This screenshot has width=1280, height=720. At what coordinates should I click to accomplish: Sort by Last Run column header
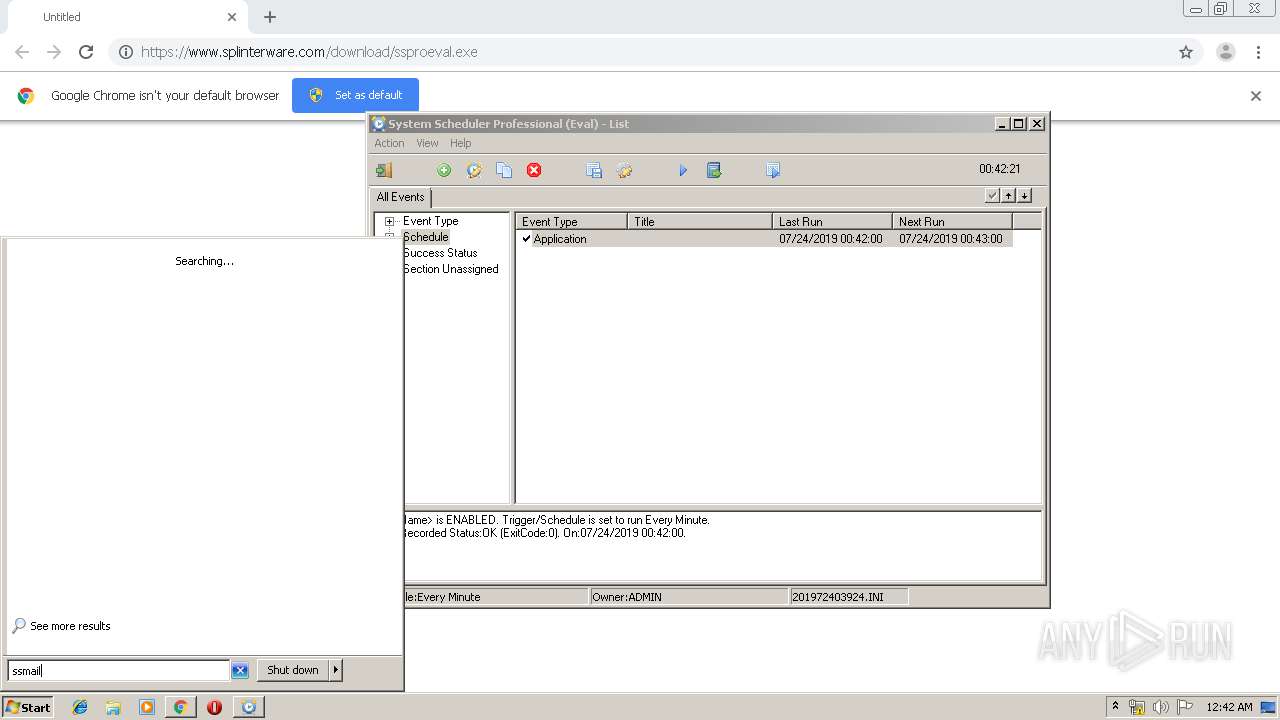point(832,222)
